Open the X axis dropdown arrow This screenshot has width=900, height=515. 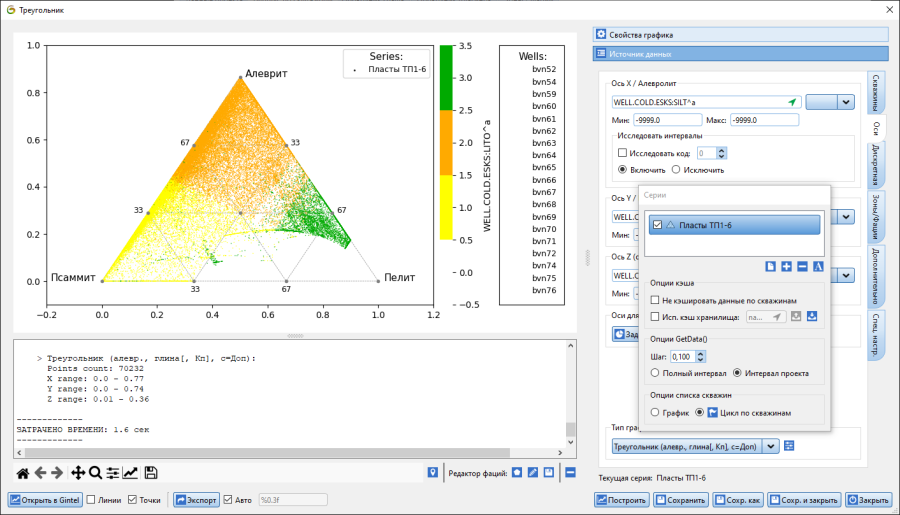(x=846, y=102)
